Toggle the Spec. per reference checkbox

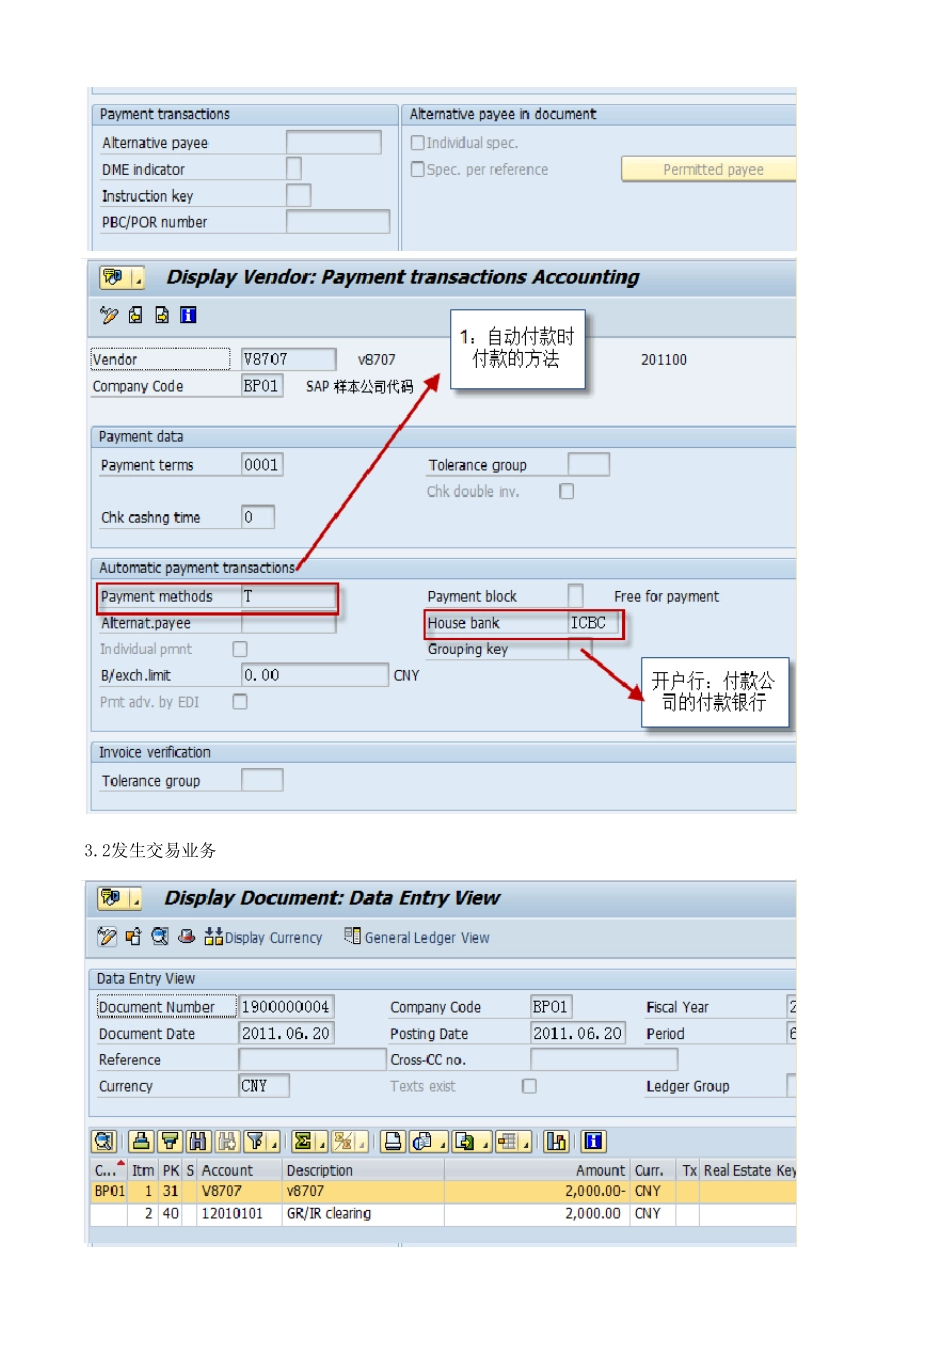pyautogui.click(x=418, y=170)
